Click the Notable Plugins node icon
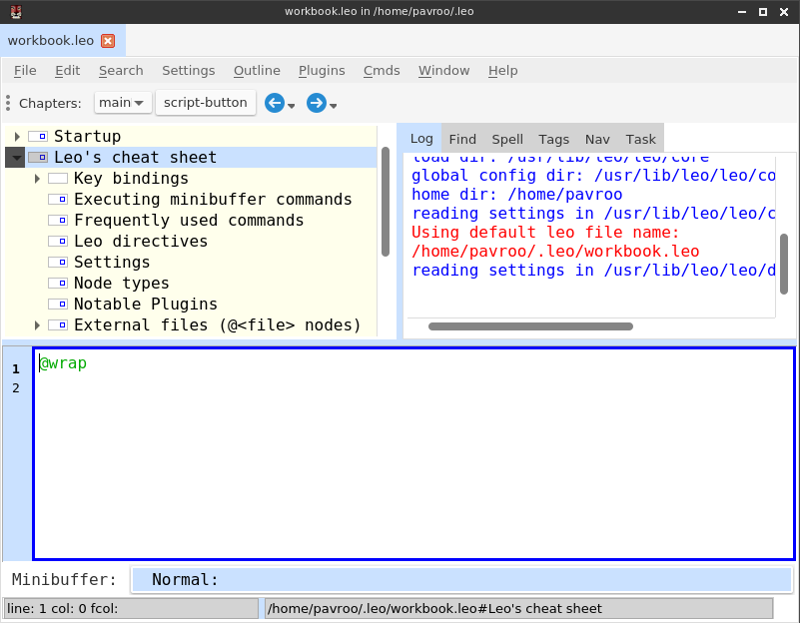 point(58,304)
